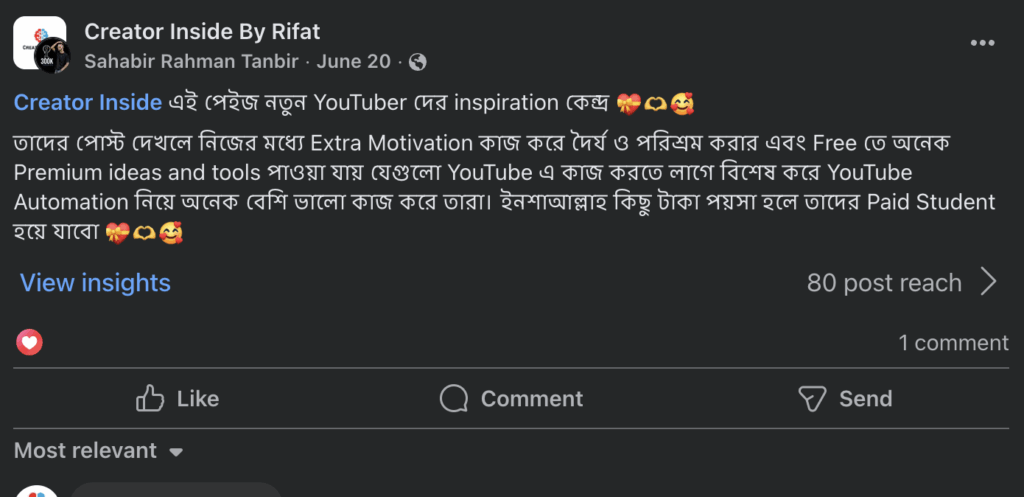Show the 80 post reach details
The height and width of the screenshot is (497, 1024).
(x=884, y=283)
